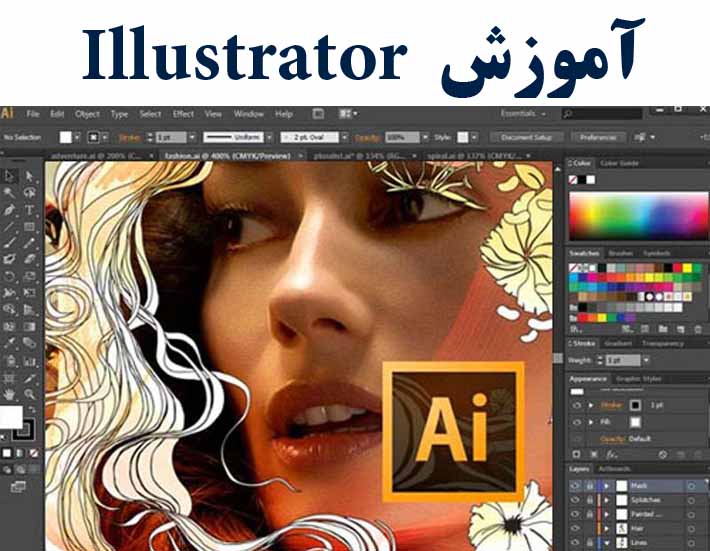
Task: Select the Pencil tool
Action: (x=29, y=243)
